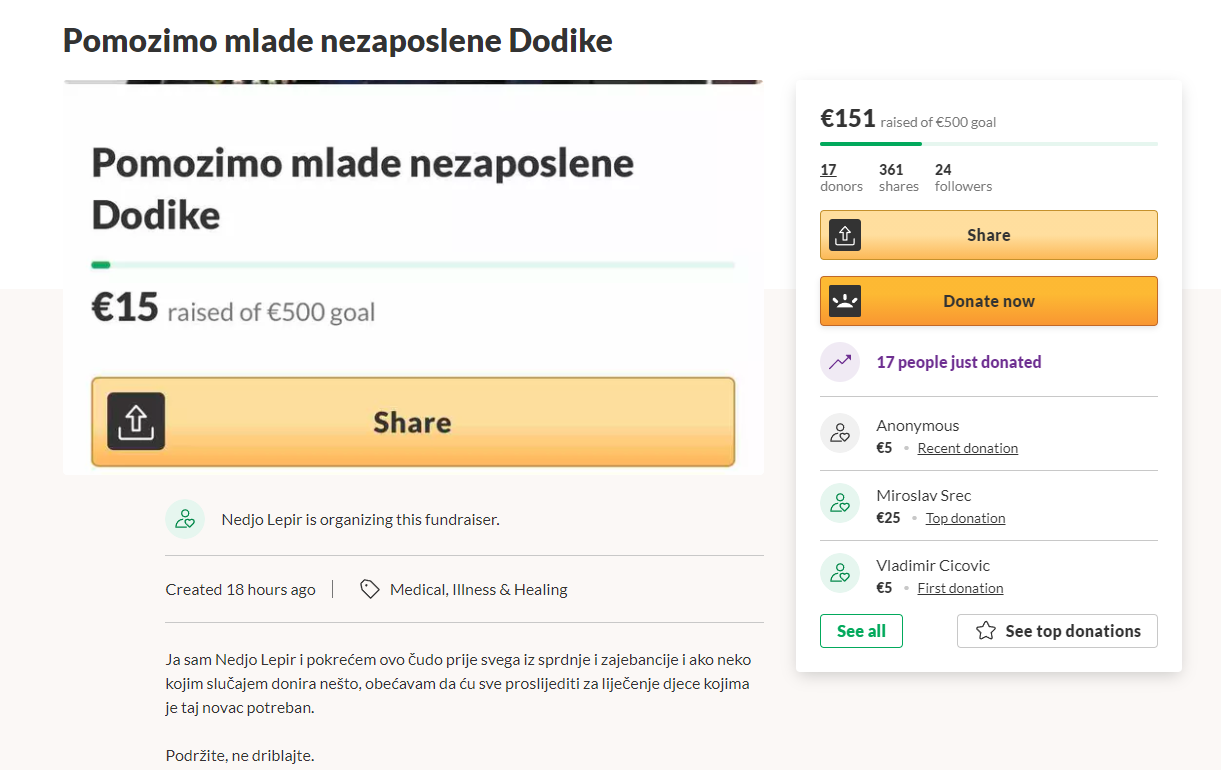Open the 17 donors link

coord(828,170)
